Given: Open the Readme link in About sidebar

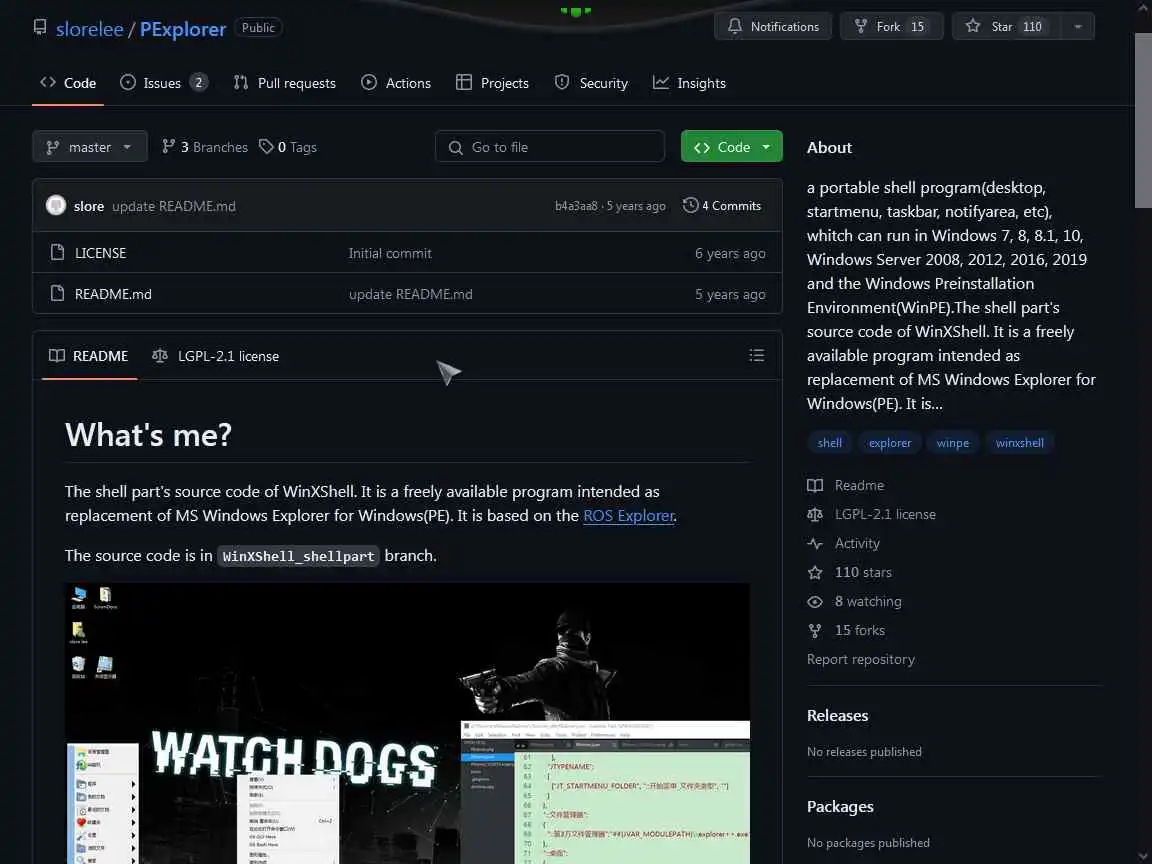Looking at the screenshot, I should [846, 486].
